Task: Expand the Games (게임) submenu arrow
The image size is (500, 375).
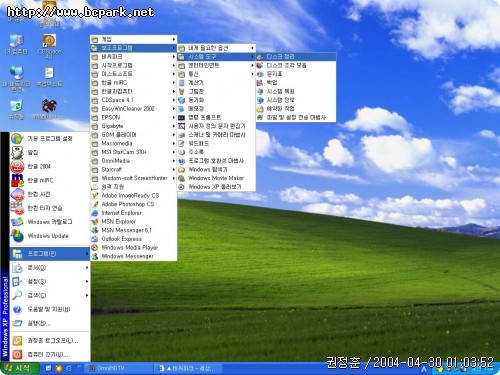Action: [x=174, y=39]
